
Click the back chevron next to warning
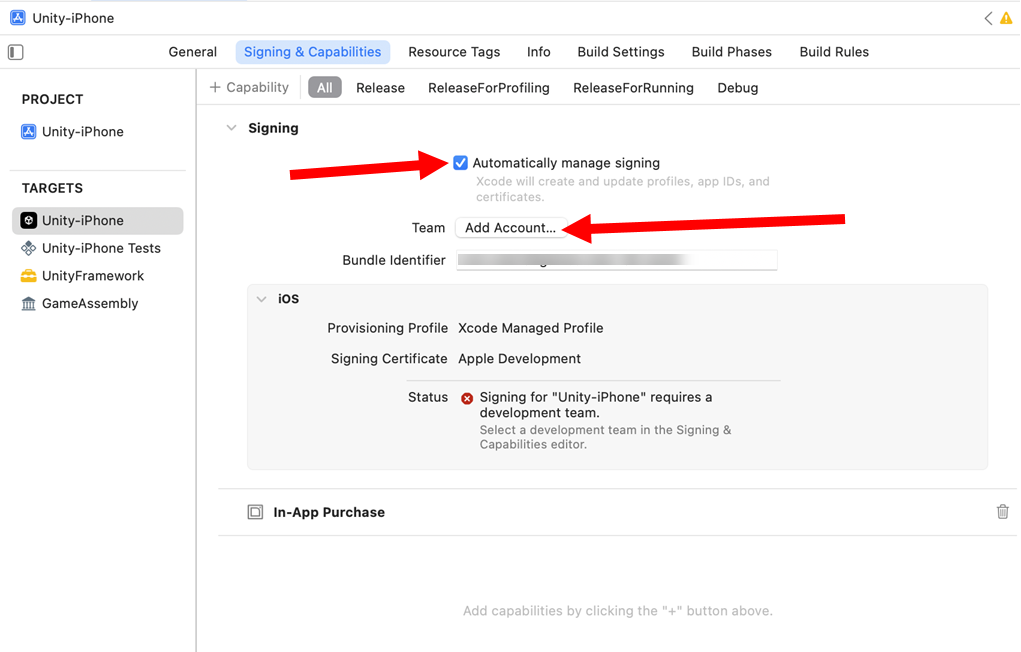(988, 18)
